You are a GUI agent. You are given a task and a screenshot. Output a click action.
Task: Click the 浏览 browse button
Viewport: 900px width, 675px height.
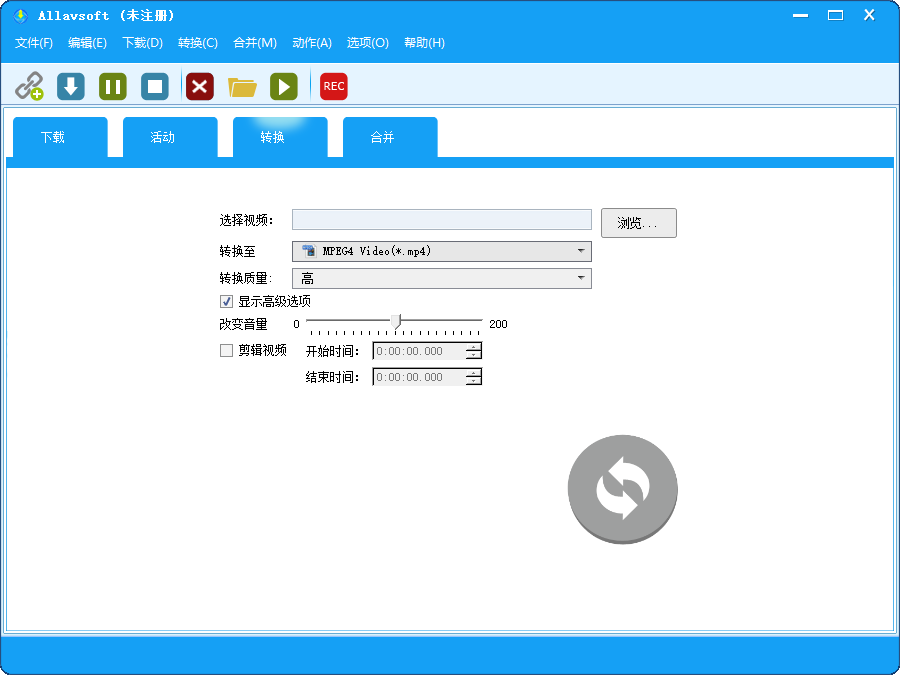638,222
